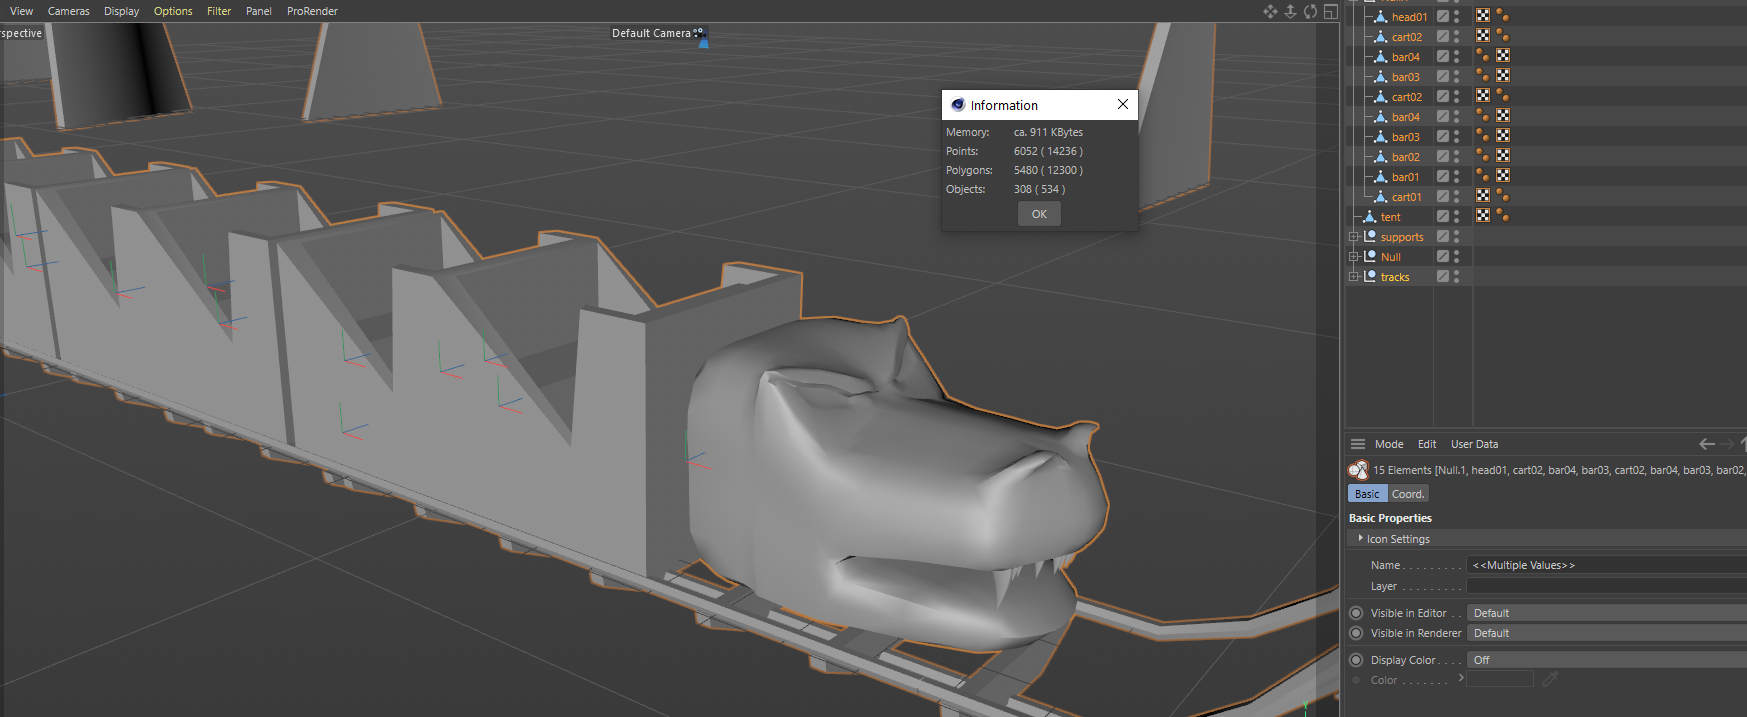This screenshot has height=717, width=1747.
Task: Open the Filter viewport menu
Action: coord(219,11)
